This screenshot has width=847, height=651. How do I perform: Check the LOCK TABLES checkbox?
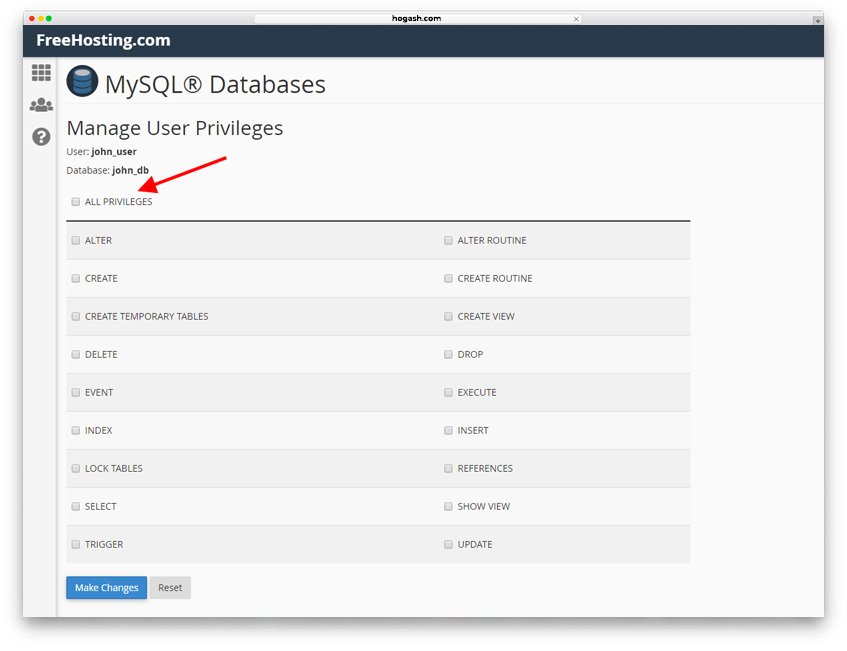click(x=76, y=468)
